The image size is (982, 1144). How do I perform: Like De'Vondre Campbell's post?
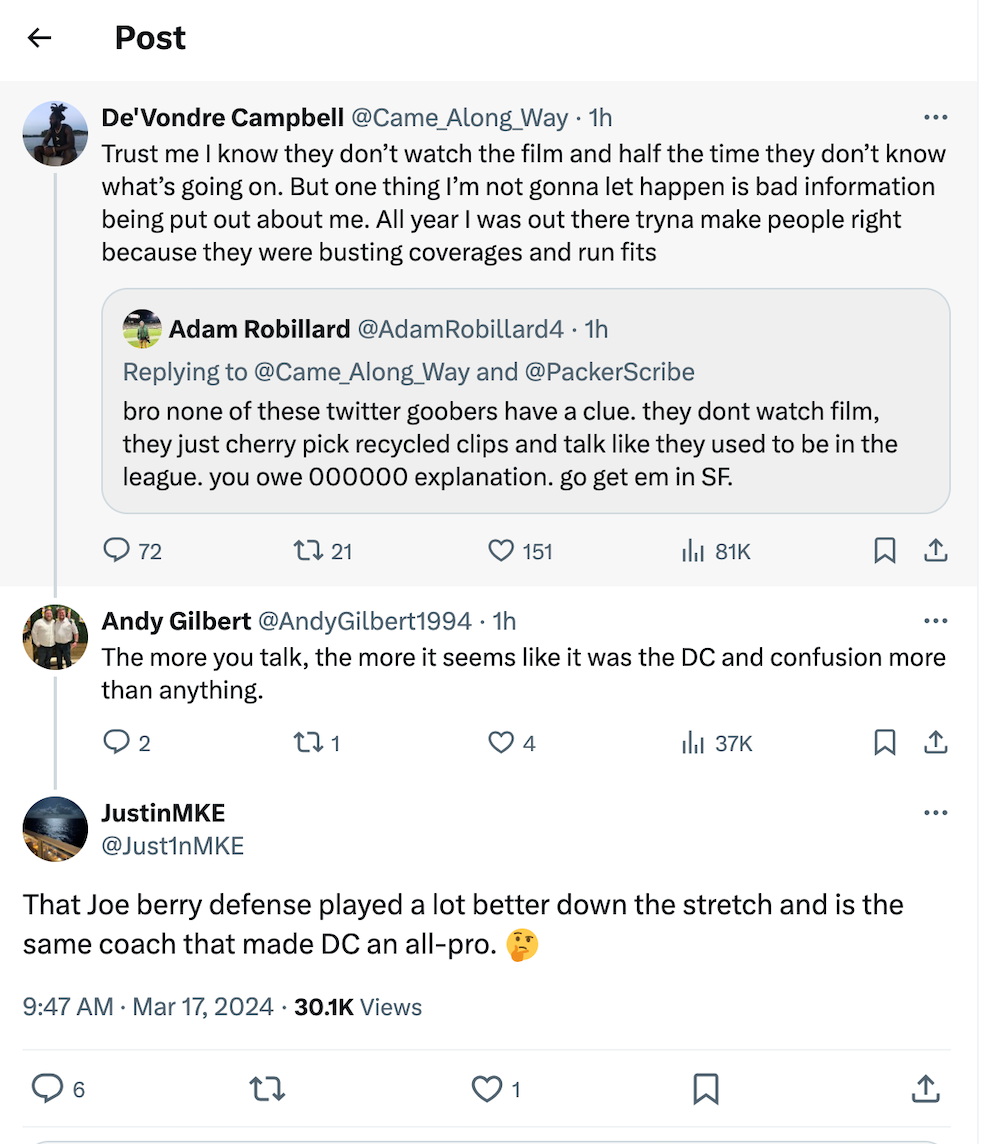click(x=500, y=550)
